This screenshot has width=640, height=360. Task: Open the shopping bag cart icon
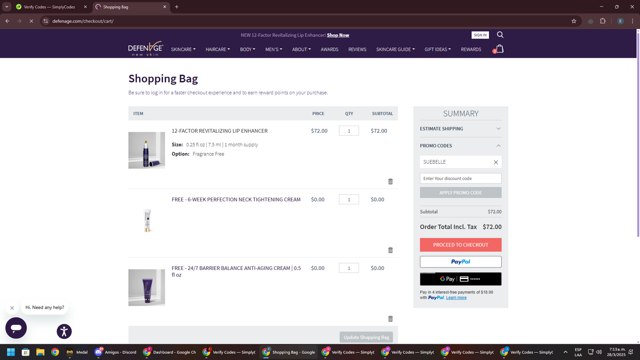tap(498, 49)
